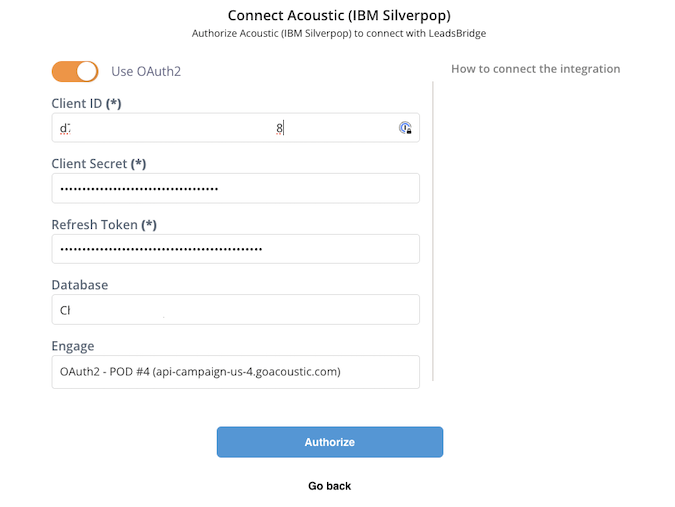The width and height of the screenshot is (675, 507).
Task: Click the vertical divider beside the form
Action: [433, 231]
